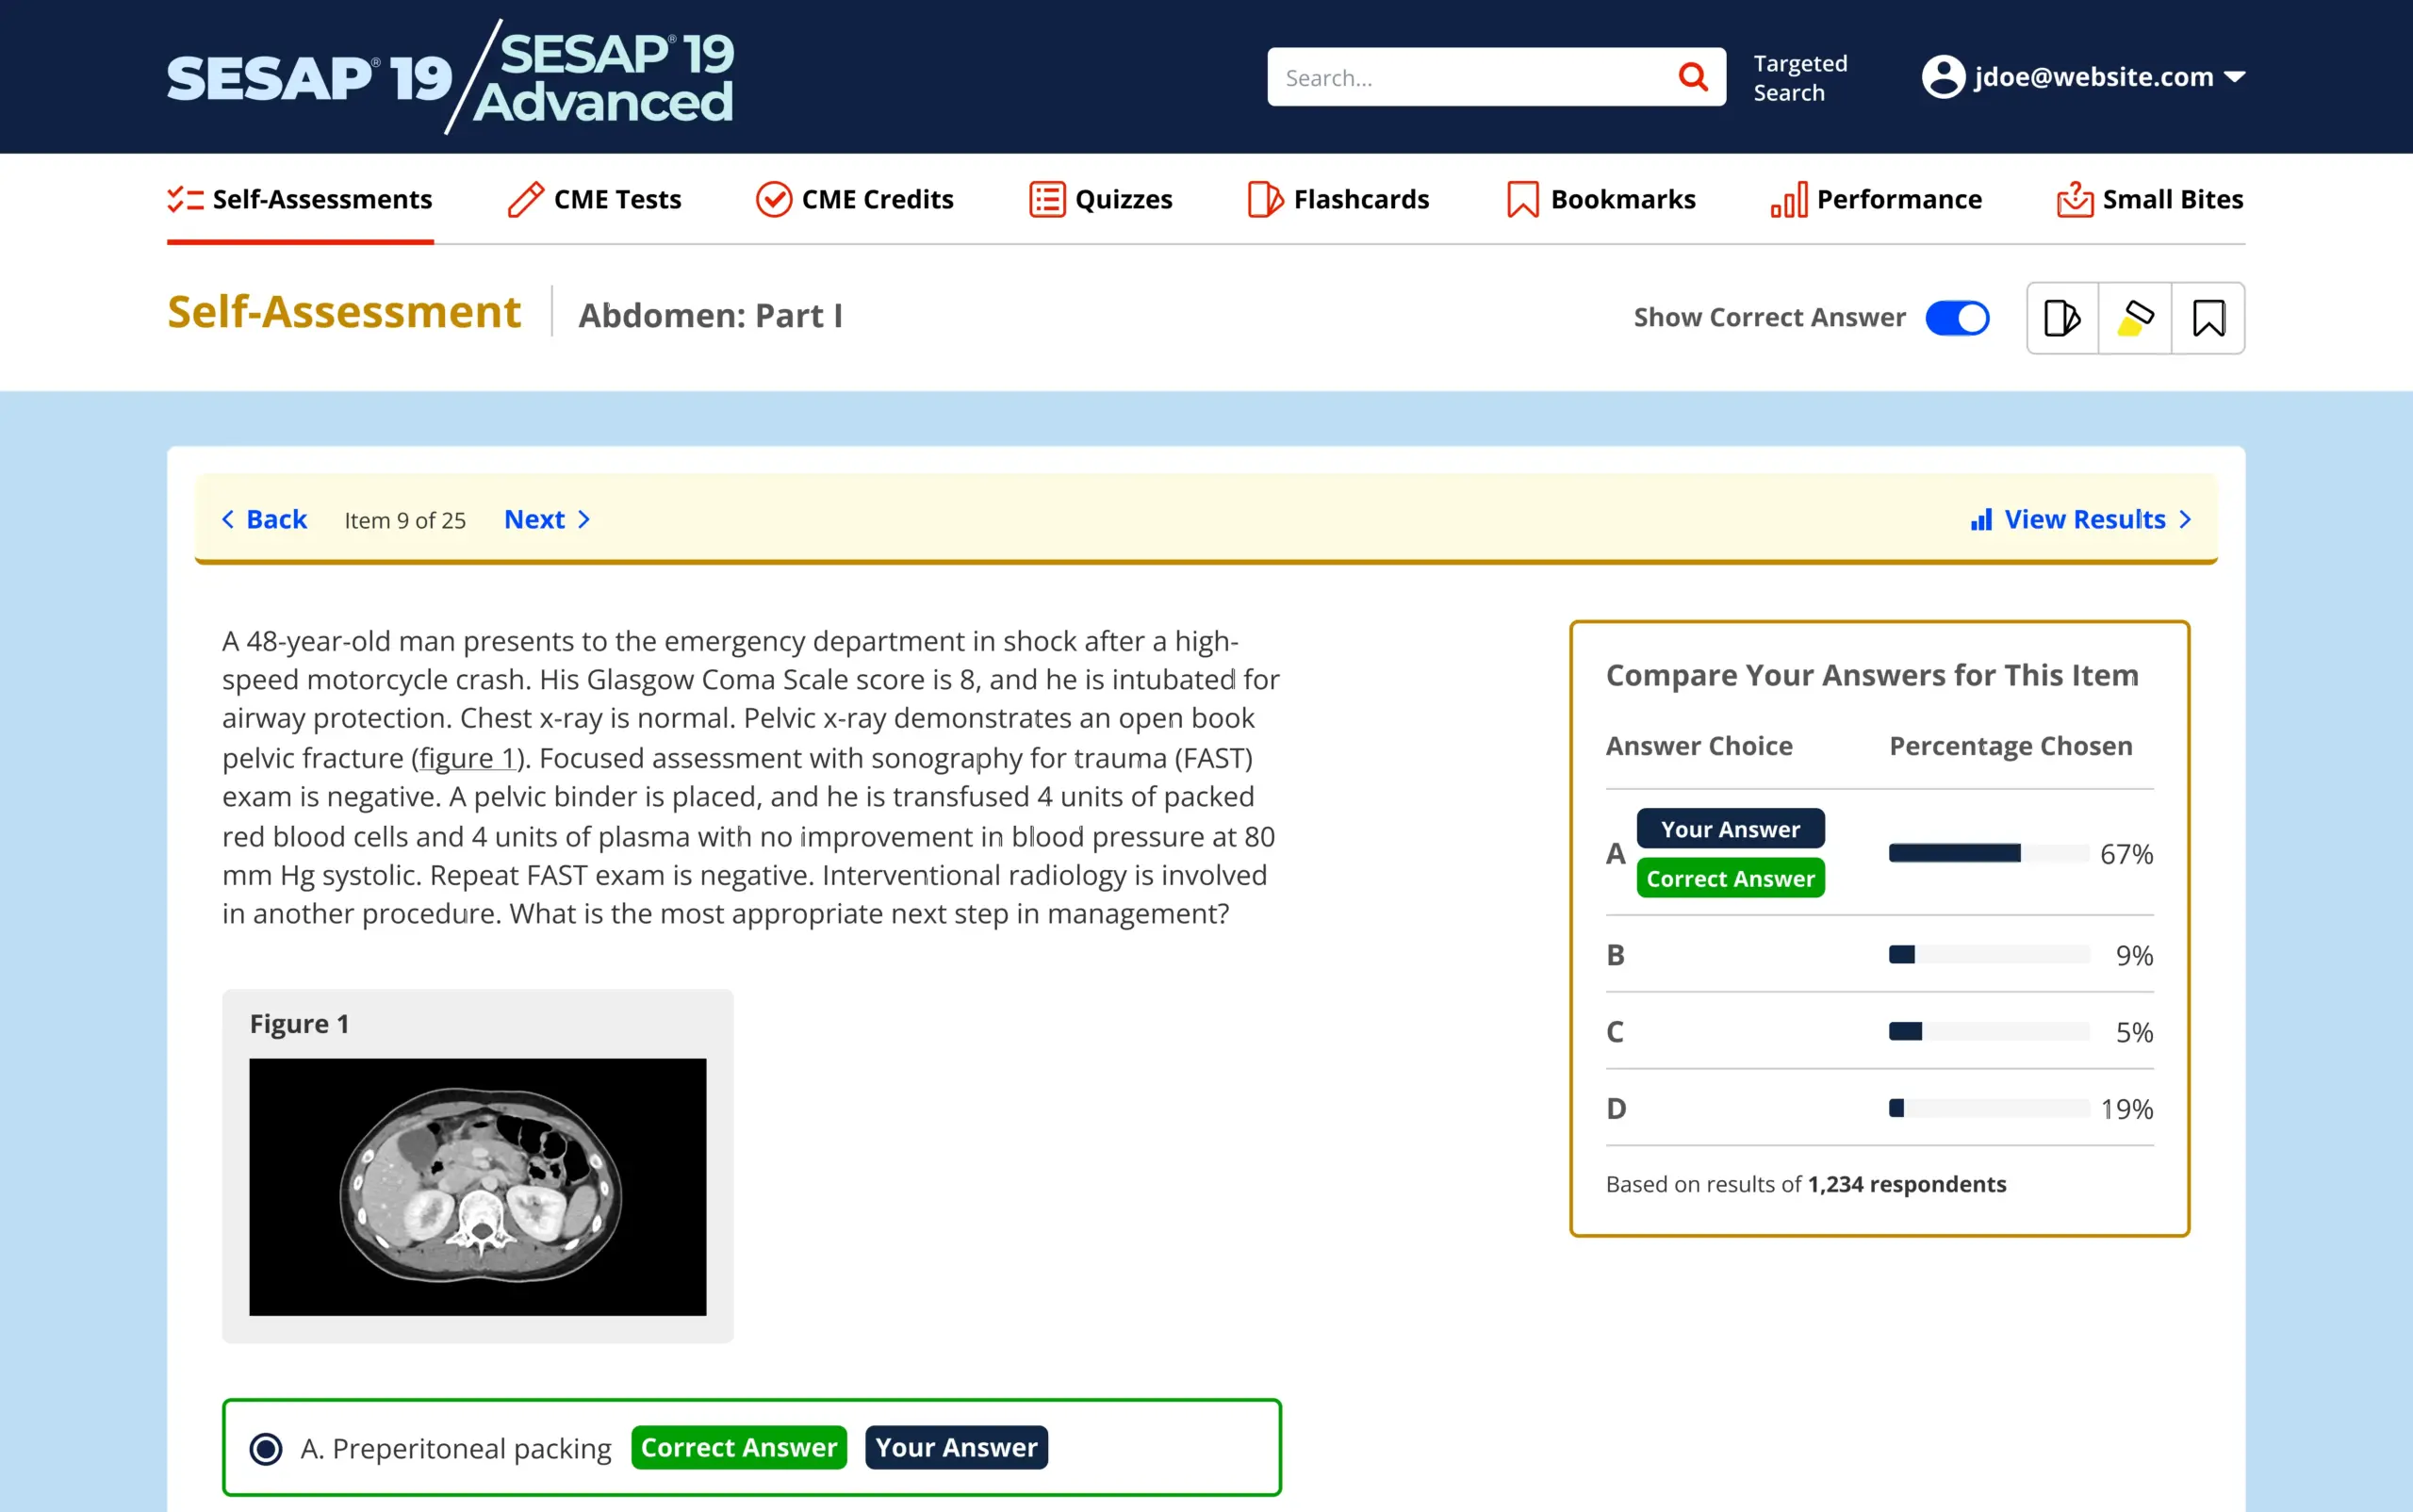The height and width of the screenshot is (1512, 2413).
Task: Click the Targeted Search link
Action: tap(1800, 77)
